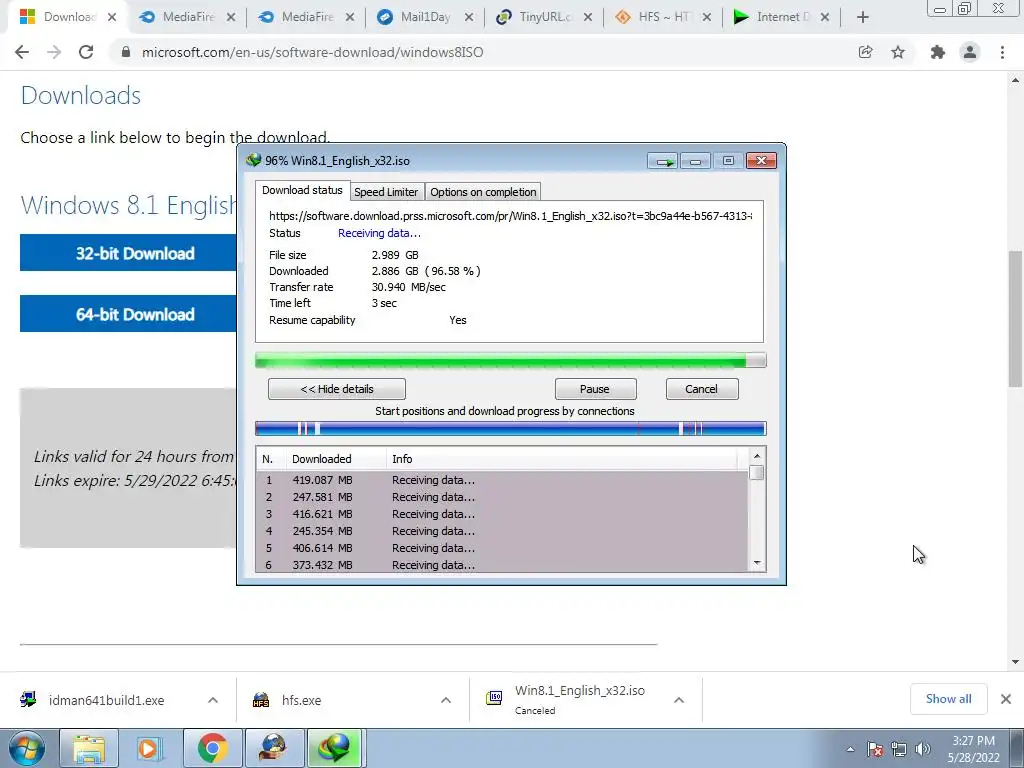Click the volume speaker tray icon
The width and height of the screenshot is (1024, 768).
pos(923,749)
